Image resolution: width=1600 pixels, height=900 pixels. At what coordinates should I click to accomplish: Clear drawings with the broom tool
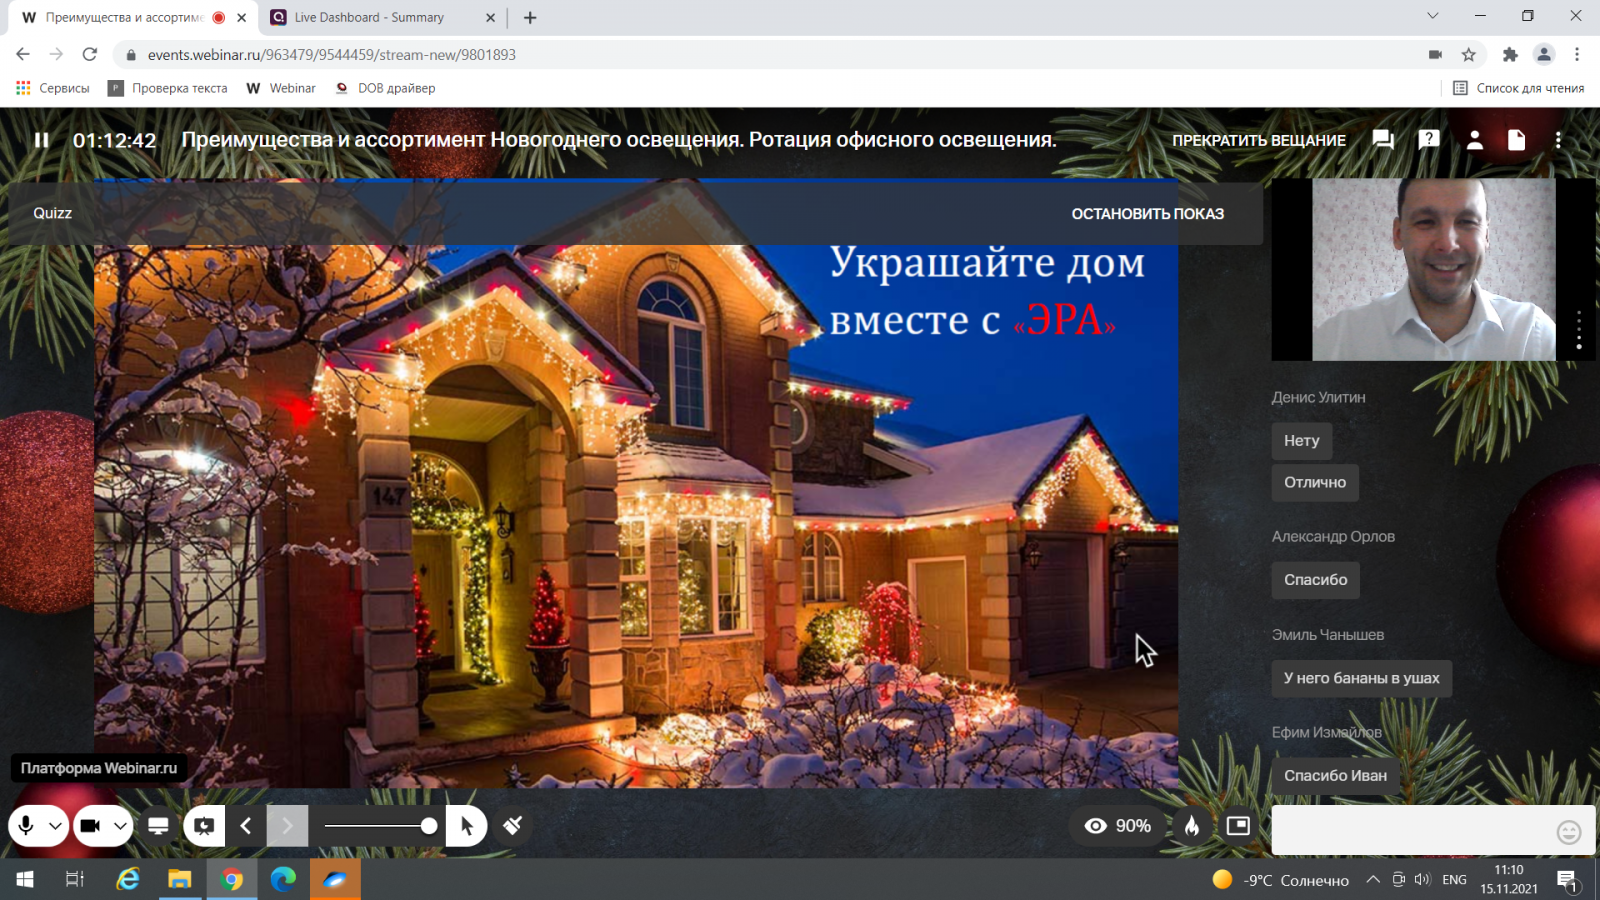pos(513,826)
